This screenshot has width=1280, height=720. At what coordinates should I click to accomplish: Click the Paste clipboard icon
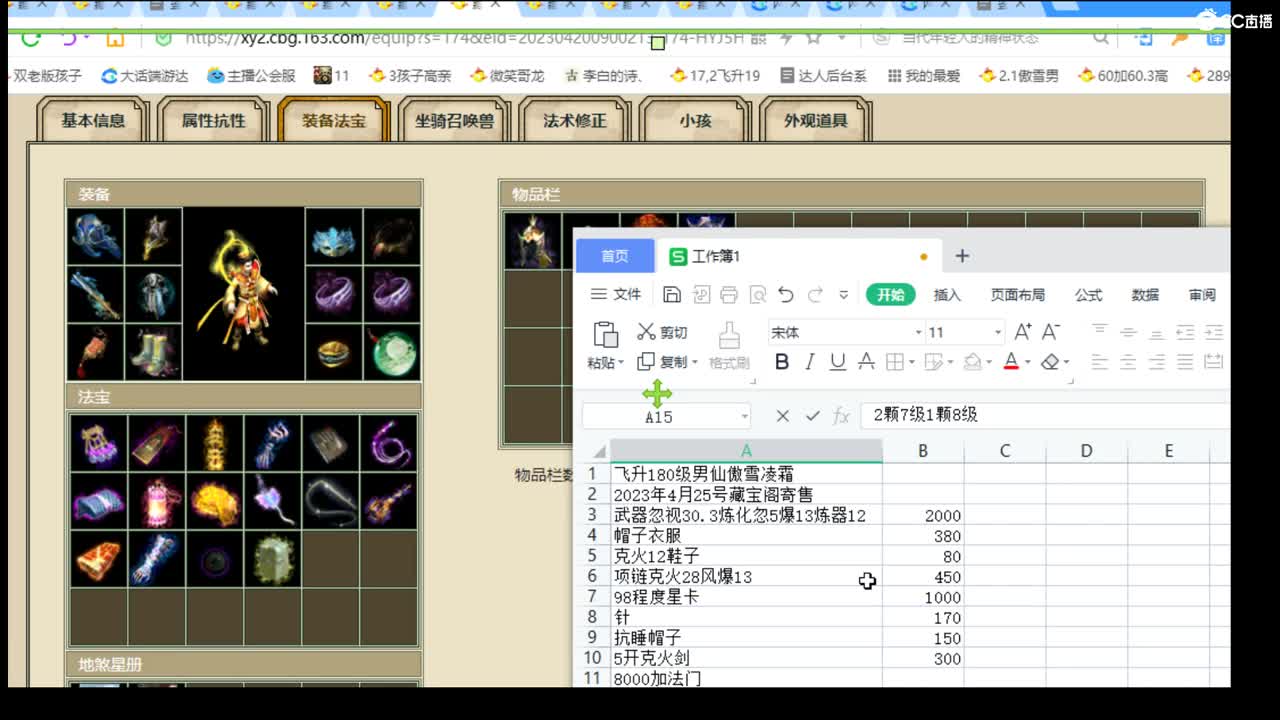click(x=605, y=334)
